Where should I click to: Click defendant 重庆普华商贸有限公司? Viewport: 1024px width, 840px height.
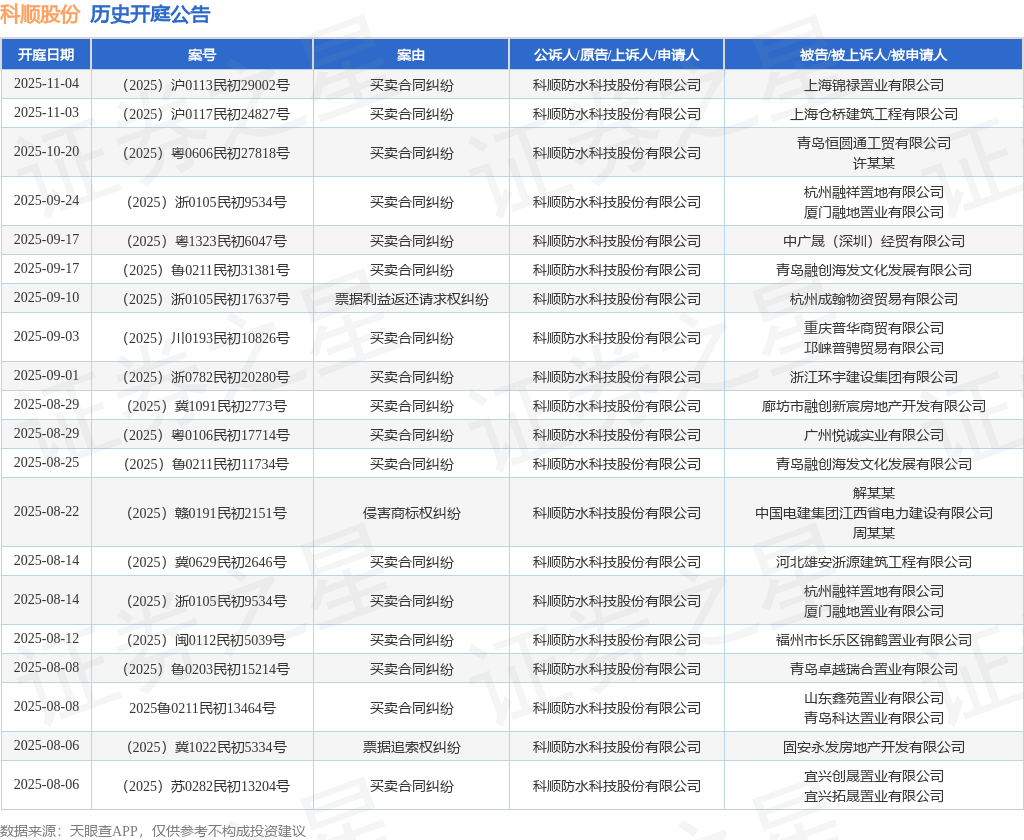[874, 328]
